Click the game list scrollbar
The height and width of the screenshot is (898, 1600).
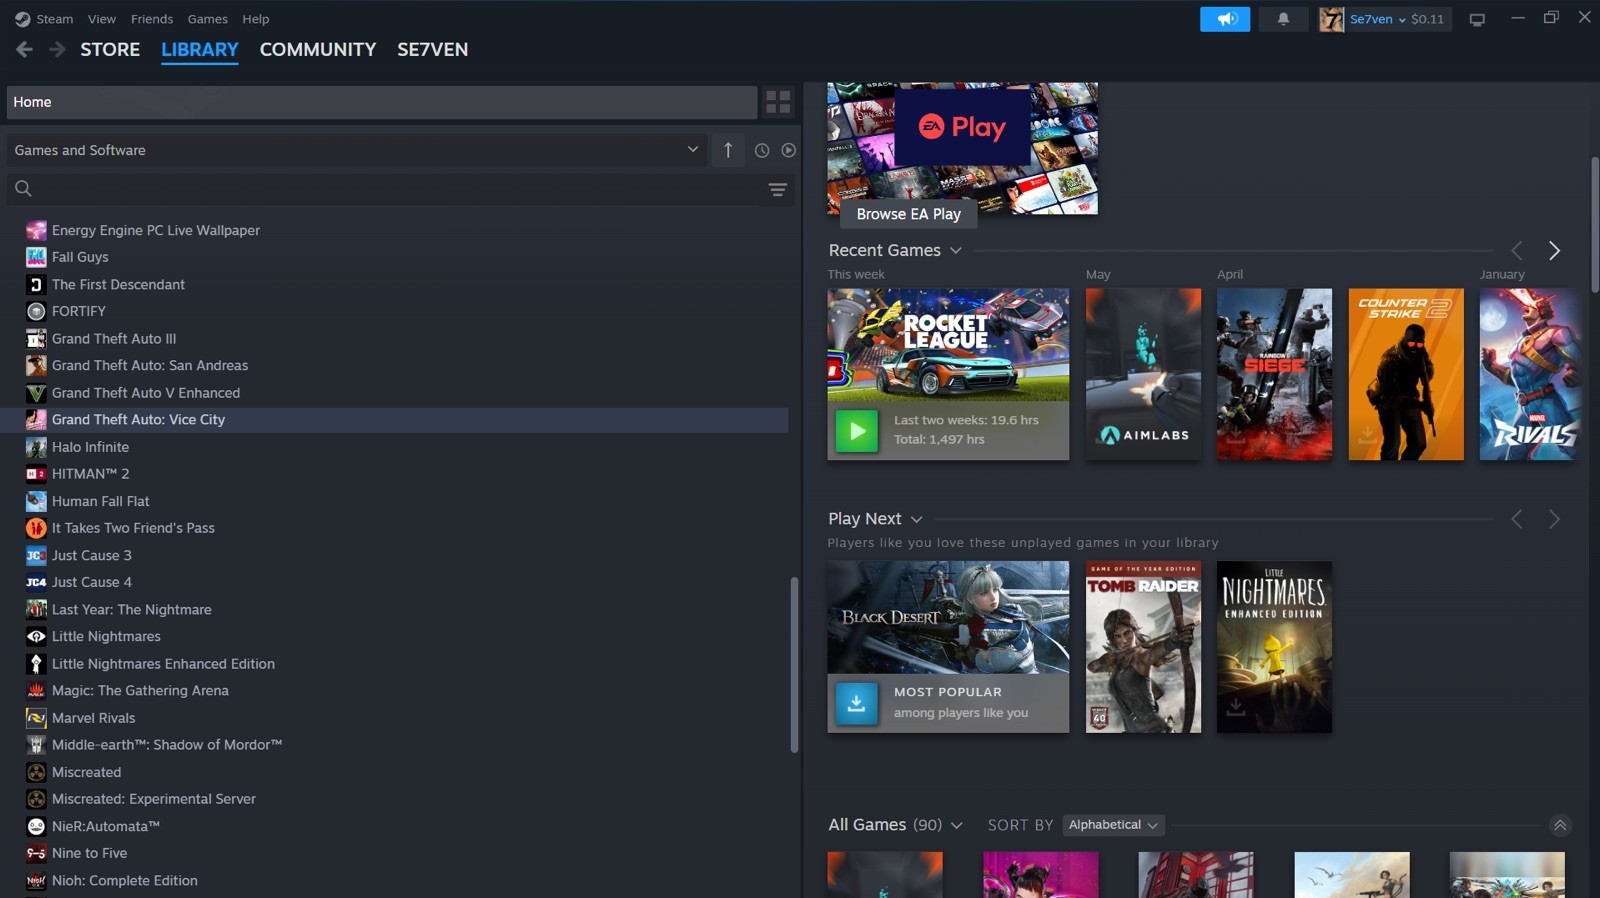(794, 665)
